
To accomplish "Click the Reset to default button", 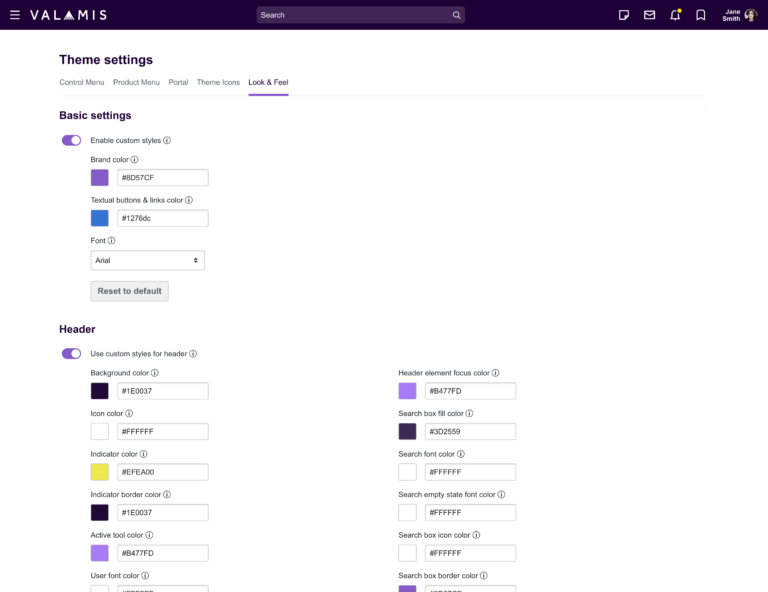I will pos(129,291).
